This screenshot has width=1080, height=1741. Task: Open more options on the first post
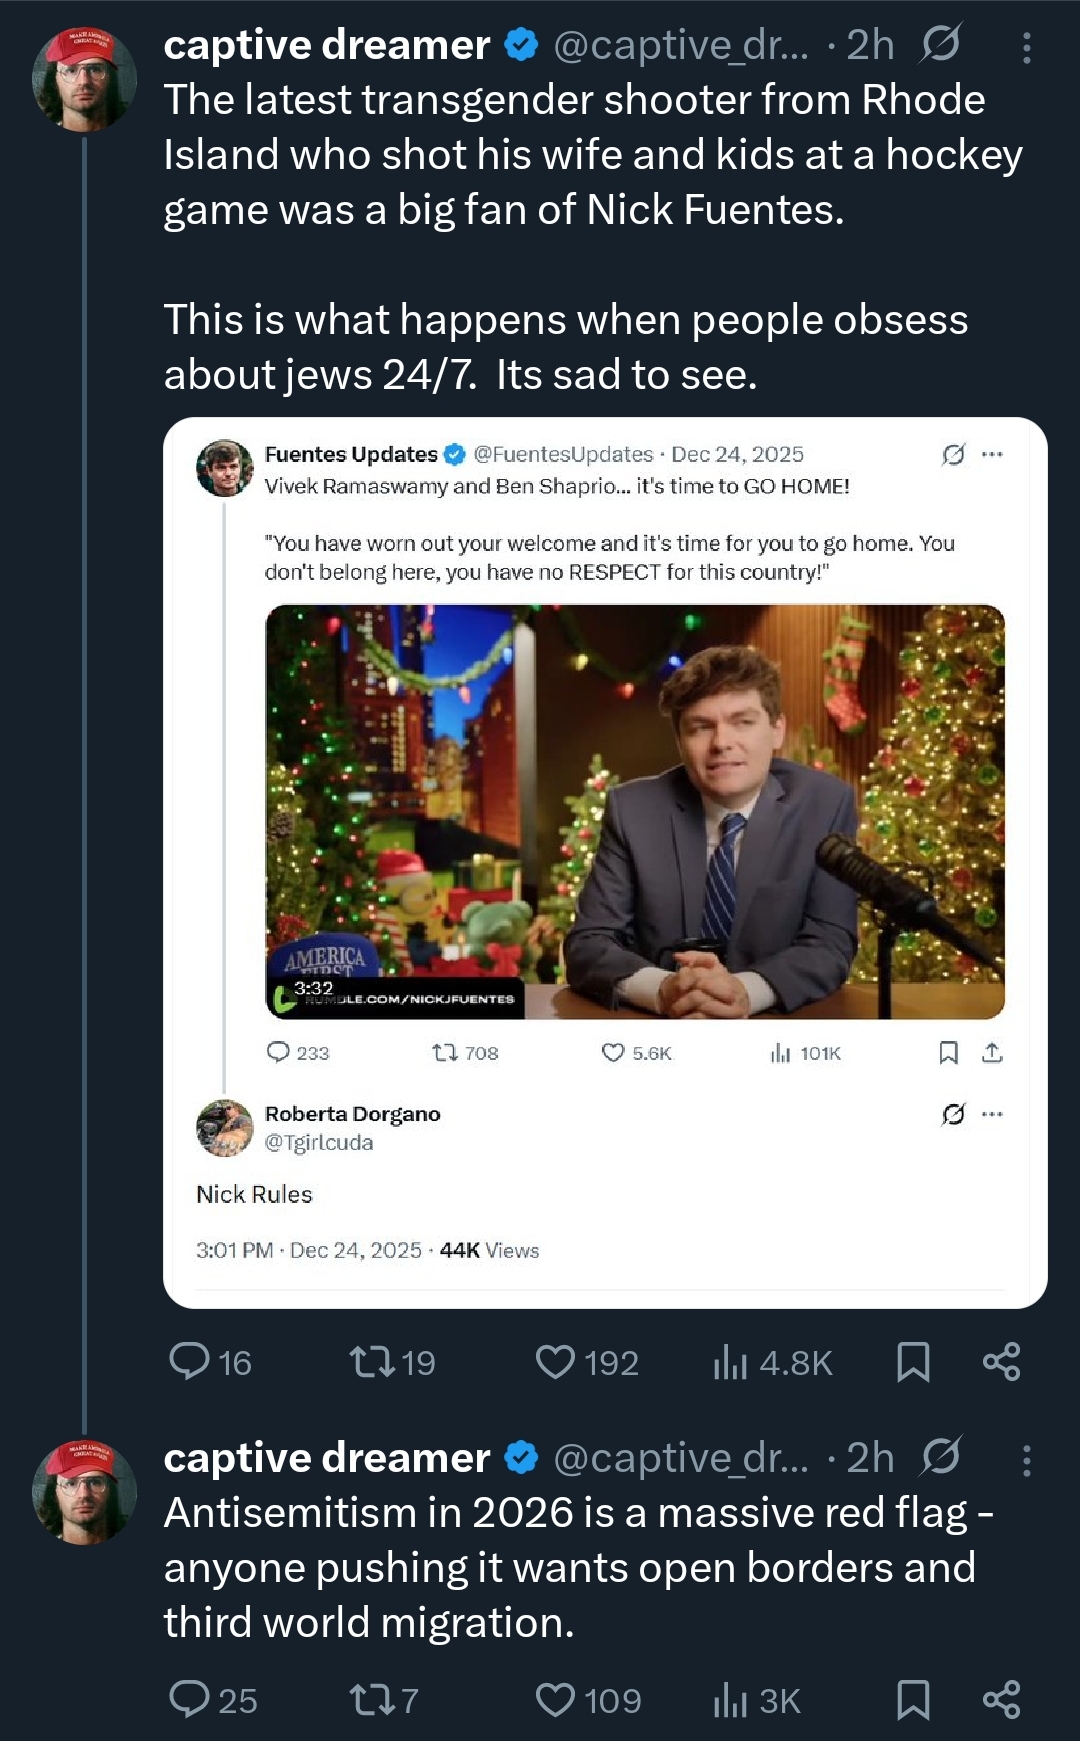(x=1026, y=47)
